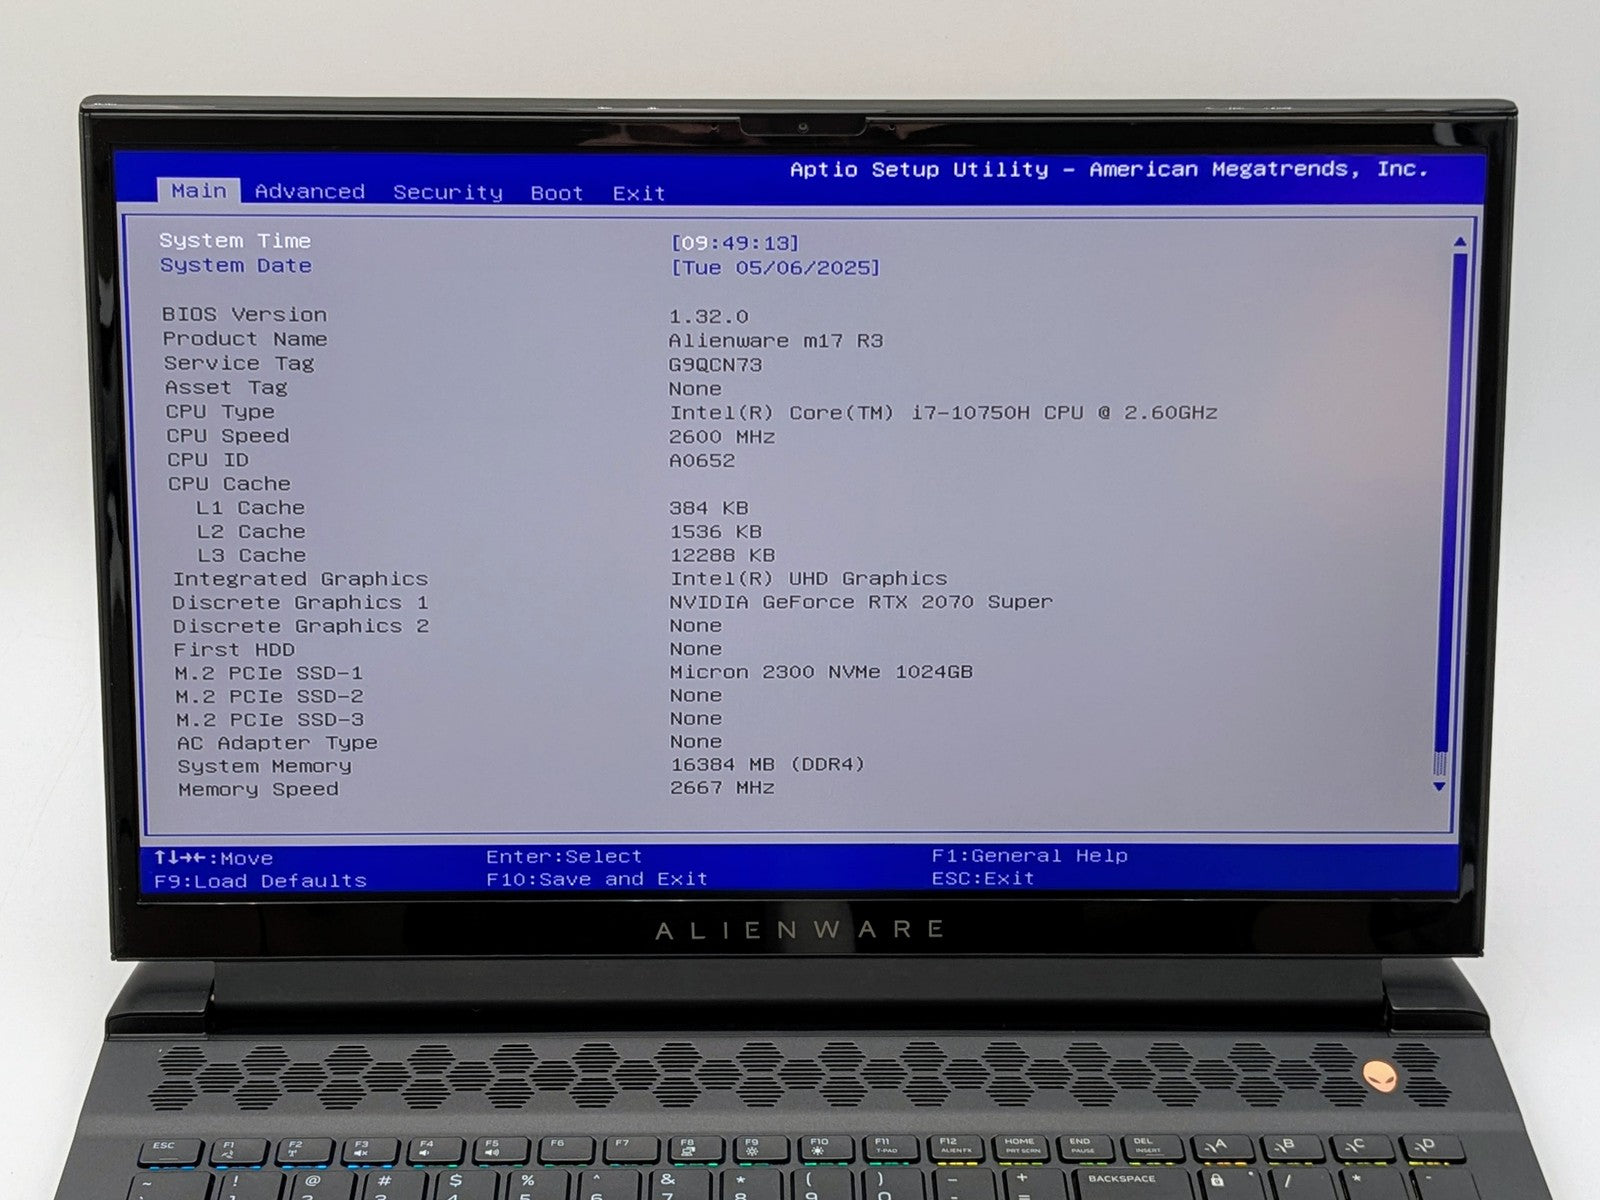1600x1200 pixels.
Task: Open the Advanced tab
Action: pyautogui.click(x=310, y=192)
